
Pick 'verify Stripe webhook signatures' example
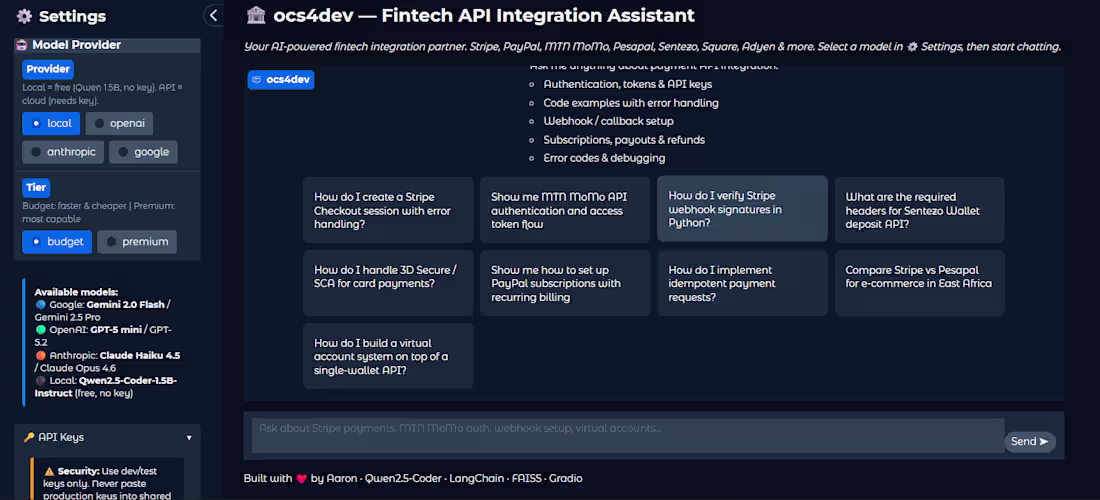point(742,208)
